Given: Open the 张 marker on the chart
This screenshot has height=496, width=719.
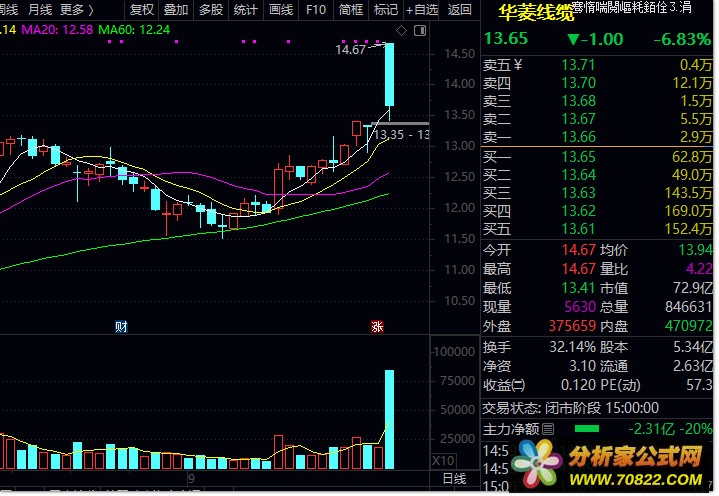Looking at the screenshot, I should coord(377,326).
